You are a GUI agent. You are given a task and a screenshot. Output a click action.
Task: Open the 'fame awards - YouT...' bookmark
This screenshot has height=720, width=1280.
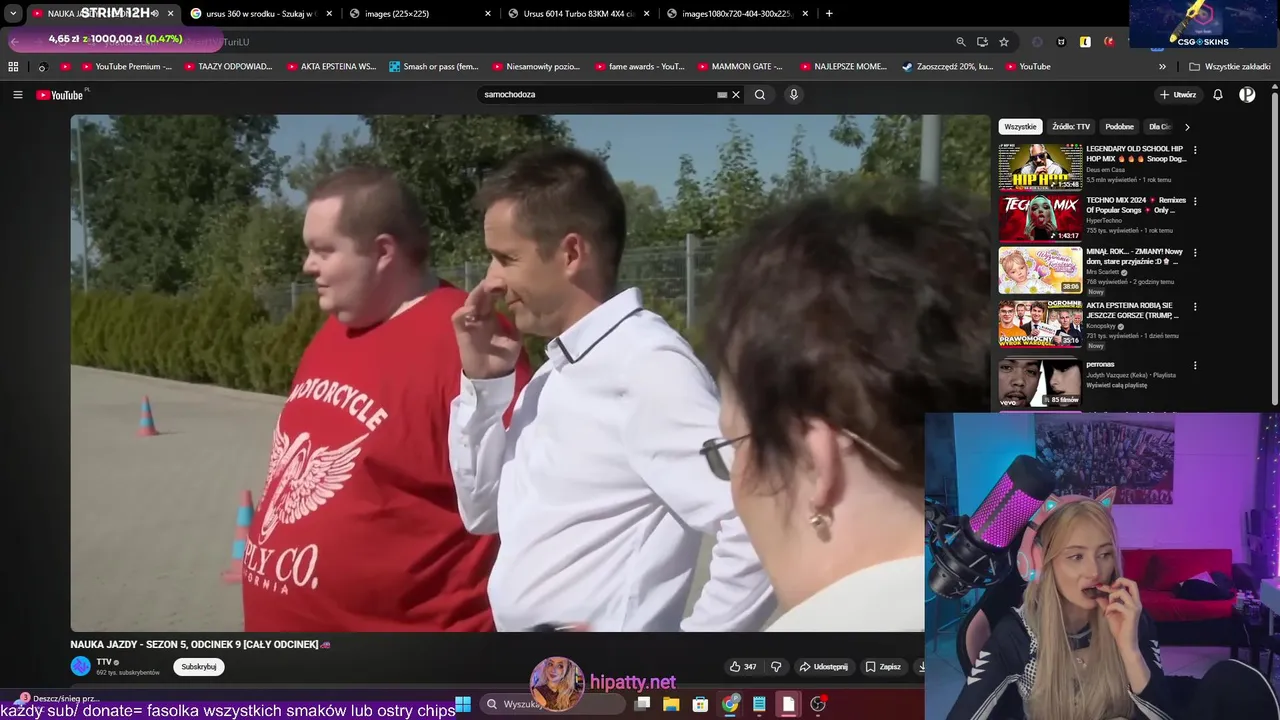(639, 67)
